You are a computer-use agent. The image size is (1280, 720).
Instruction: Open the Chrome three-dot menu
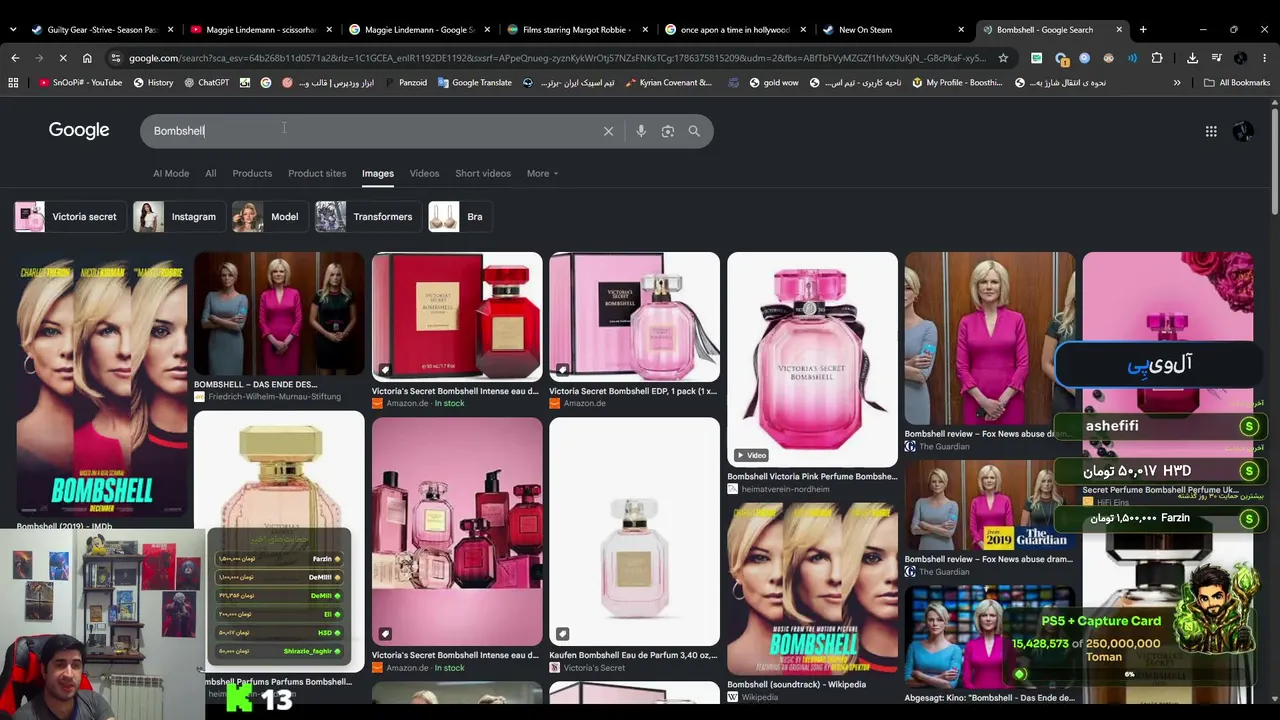[x=1264, y=58]
